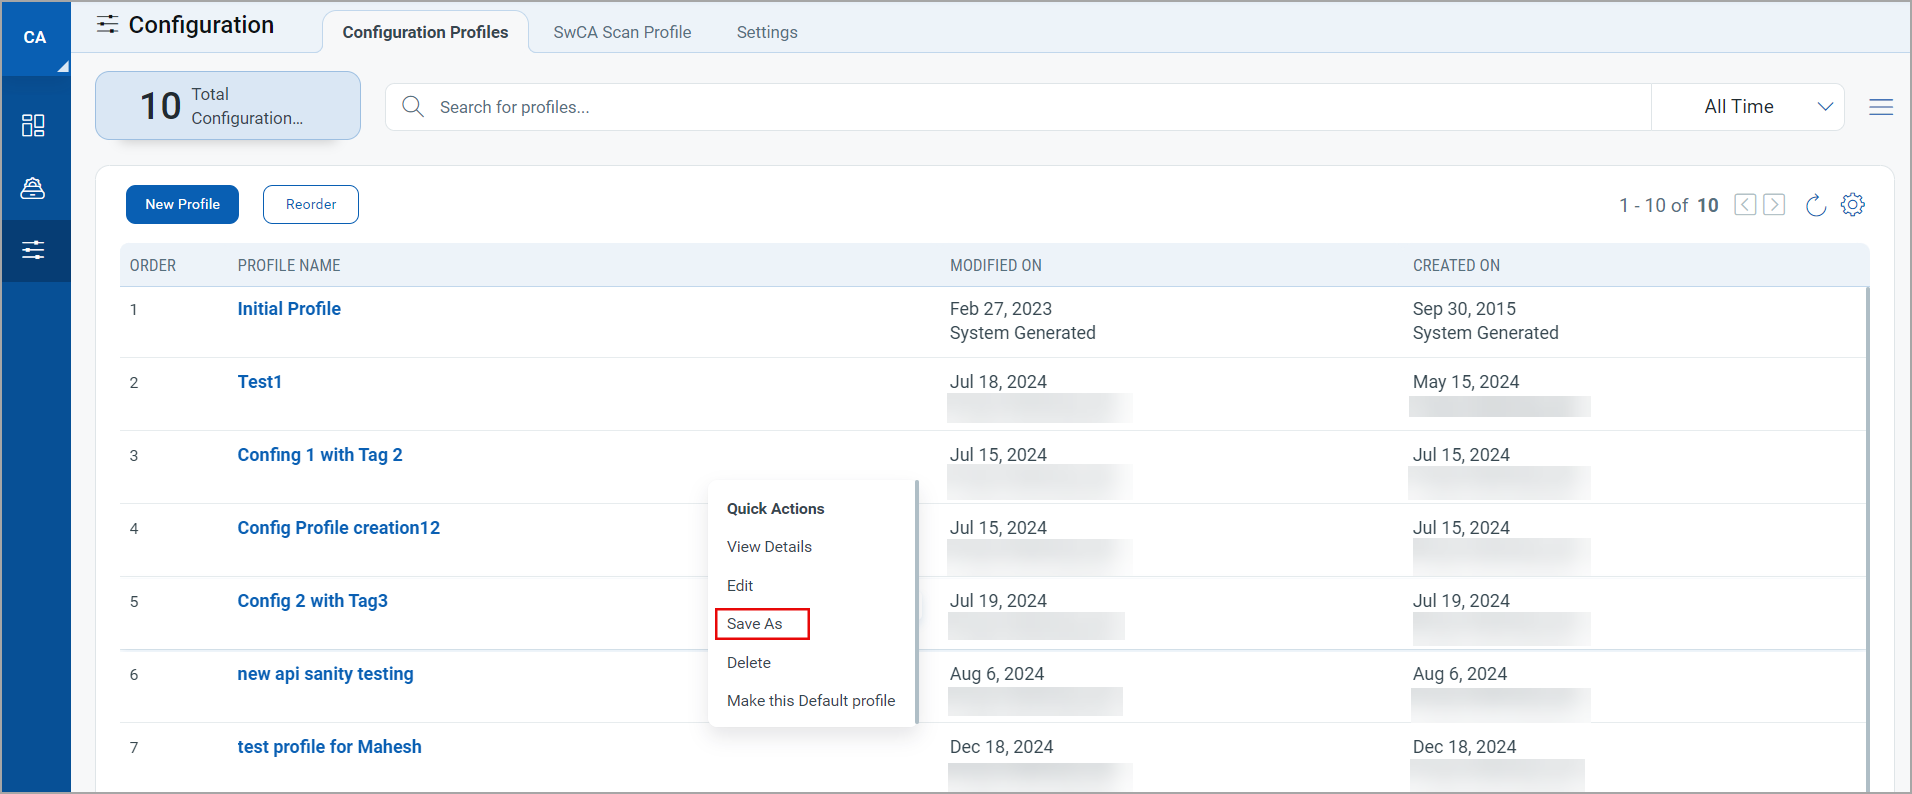Open Config 2 with Tag3 profile

312,601
